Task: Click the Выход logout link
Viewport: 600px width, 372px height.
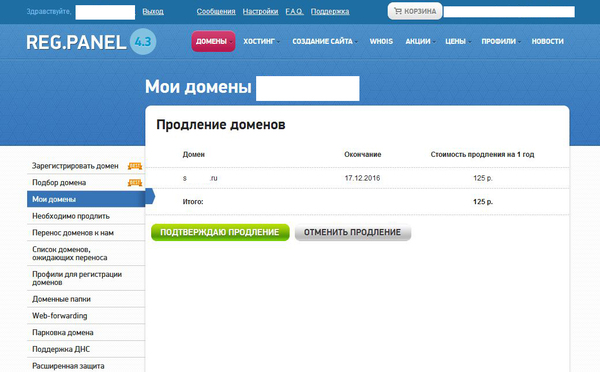Action: pos(153,11)
